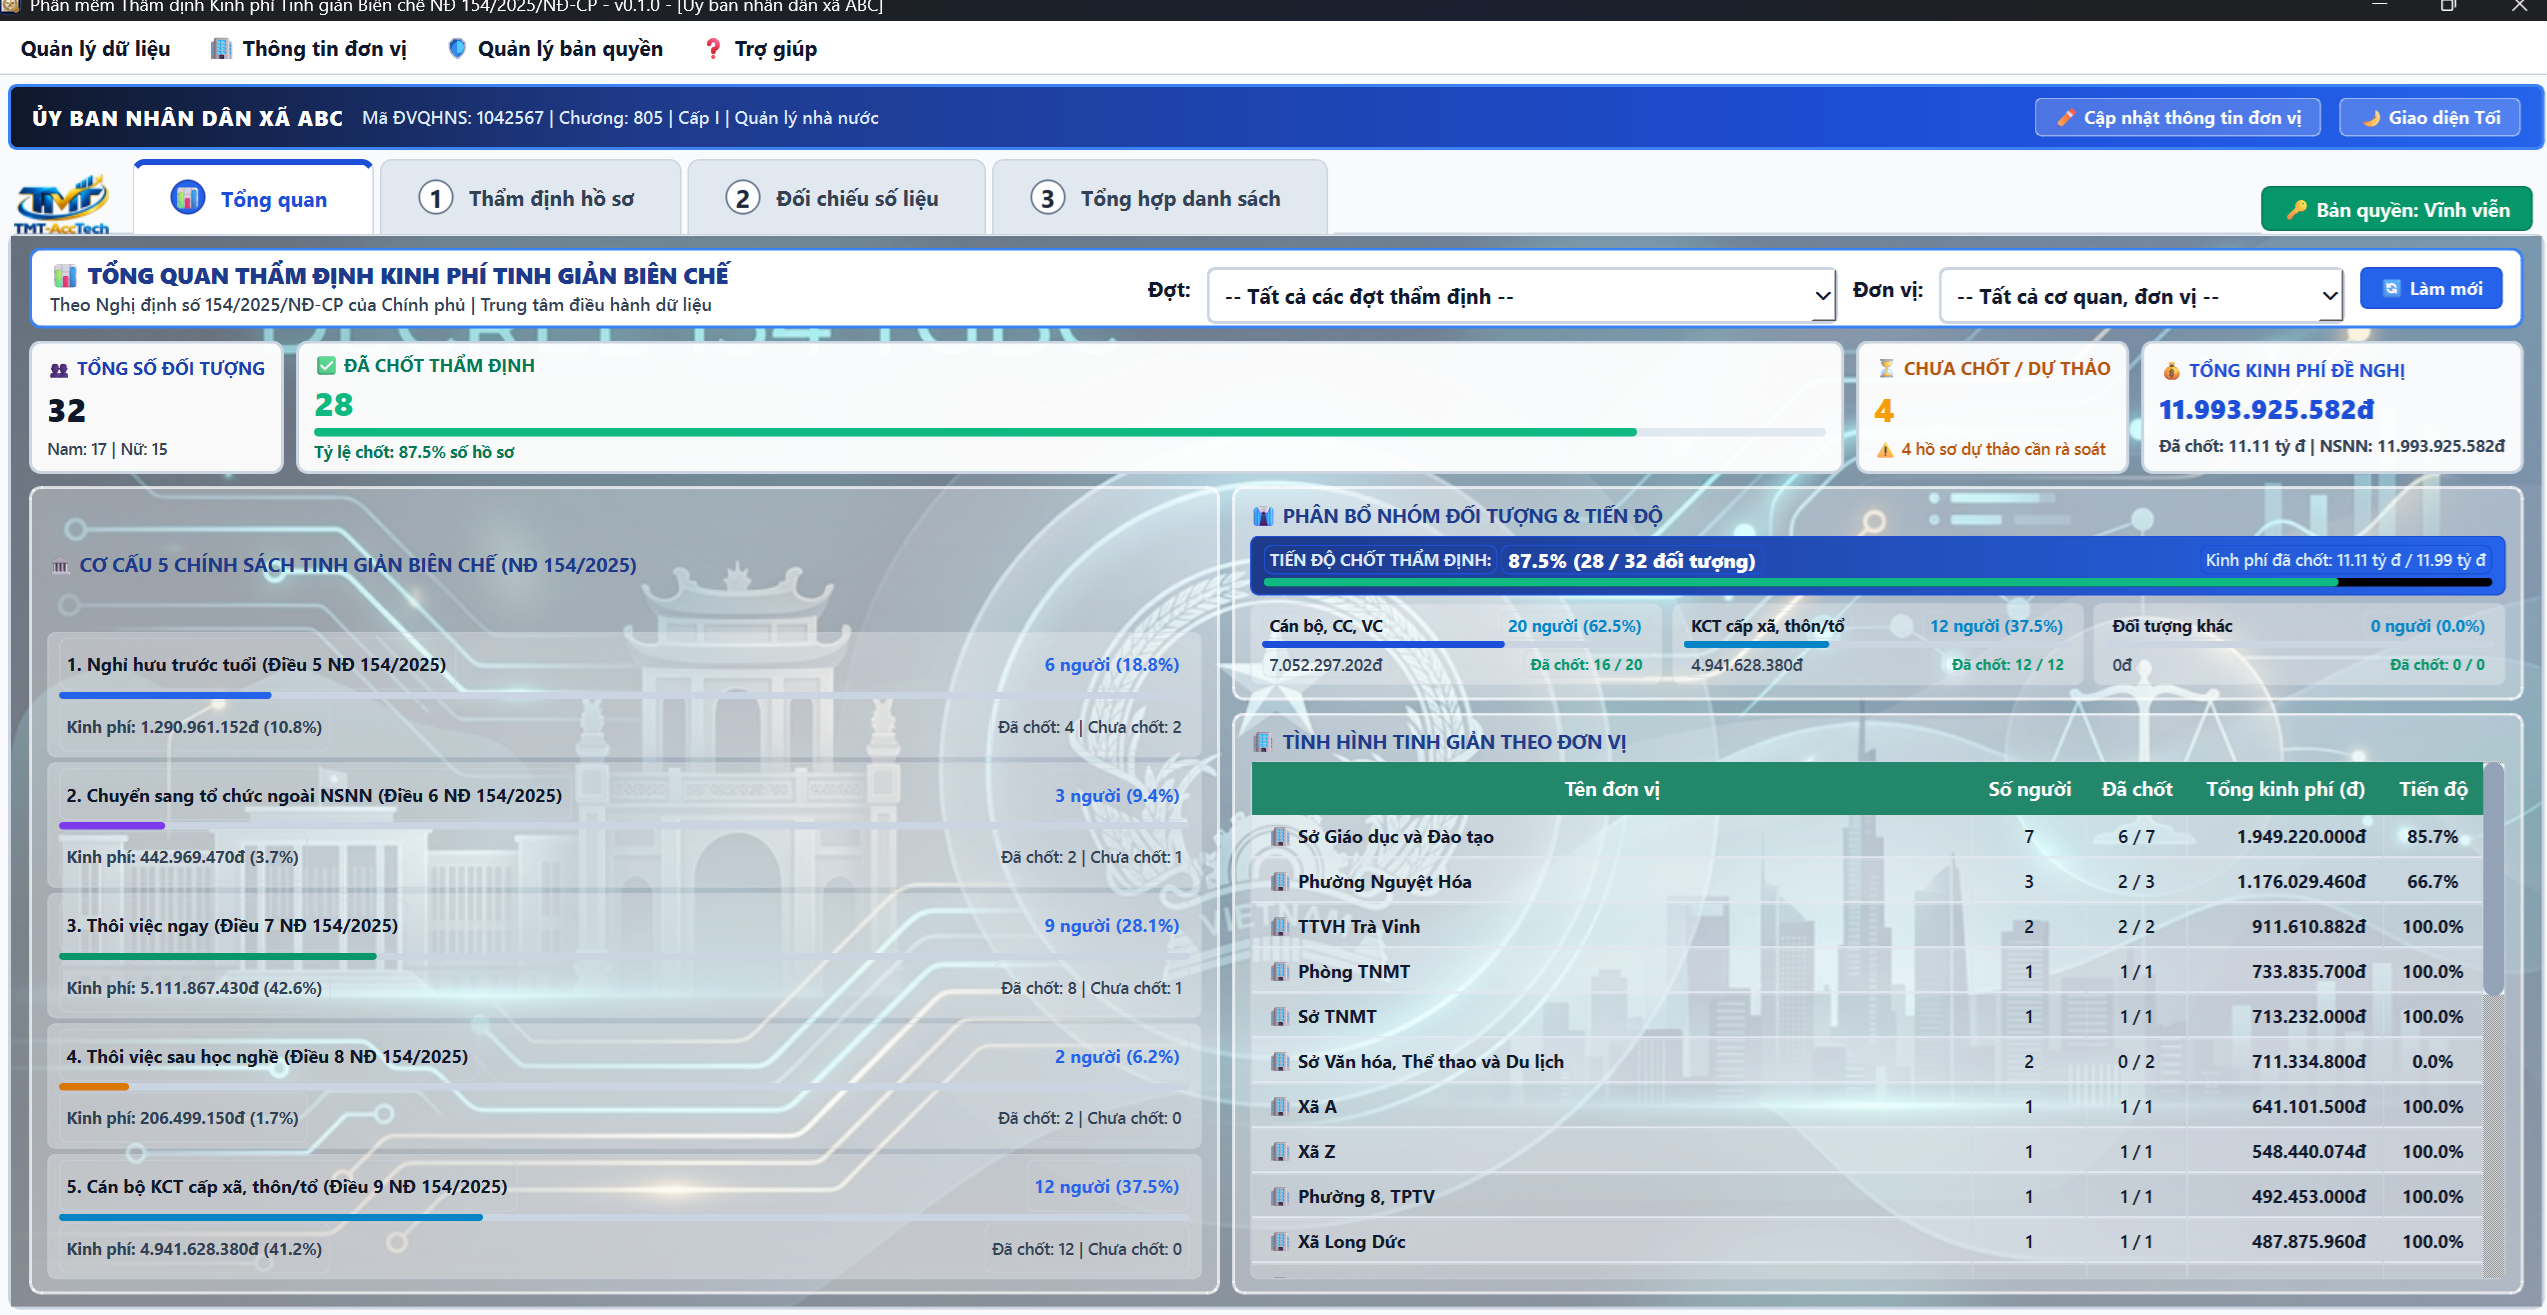The height and width of the screenshot is (1315, 2547).
Task: Click Phường Nguyệt Hóa unit name
Action: click(x=1384, y=882)
